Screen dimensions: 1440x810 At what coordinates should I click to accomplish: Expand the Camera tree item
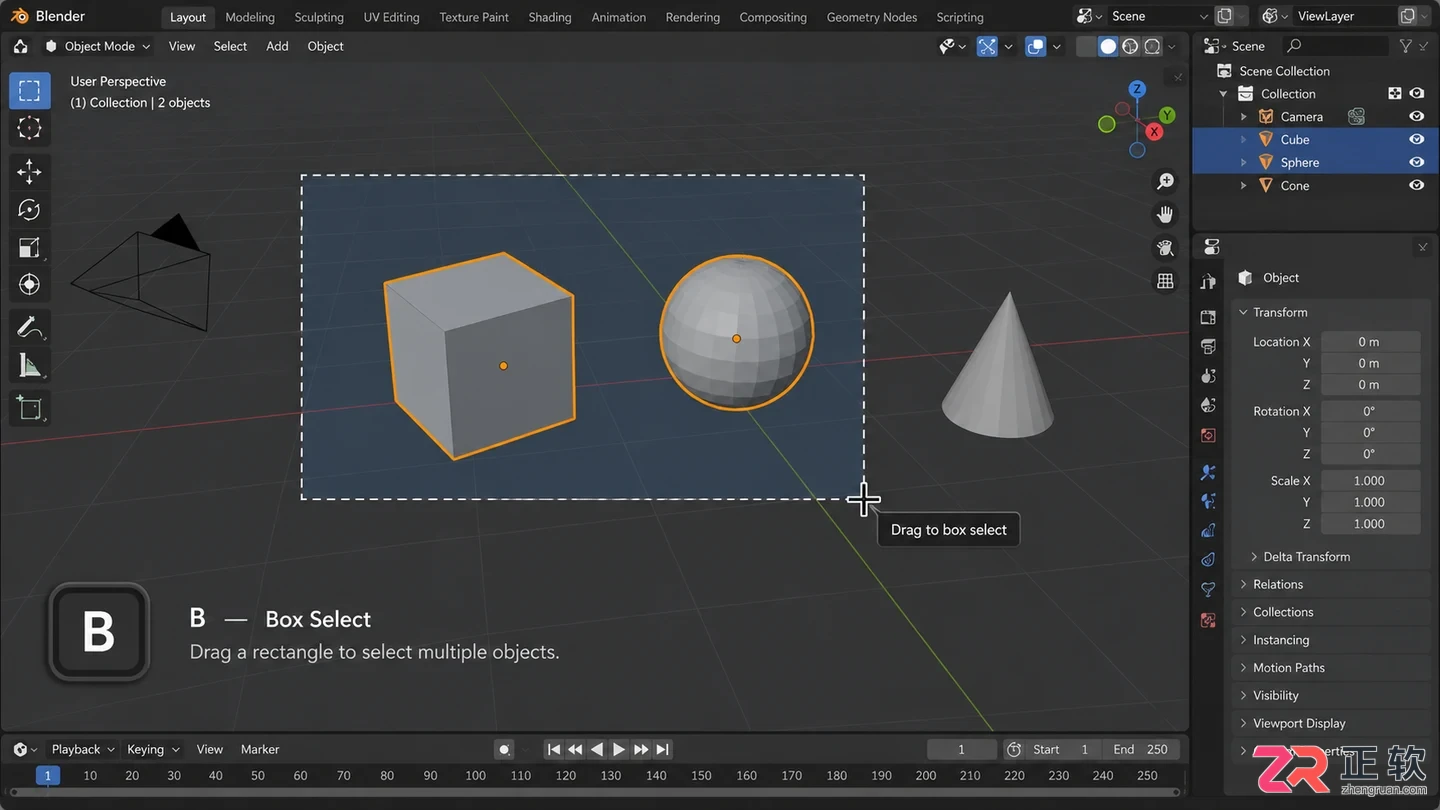click(x=1244, y=117)
